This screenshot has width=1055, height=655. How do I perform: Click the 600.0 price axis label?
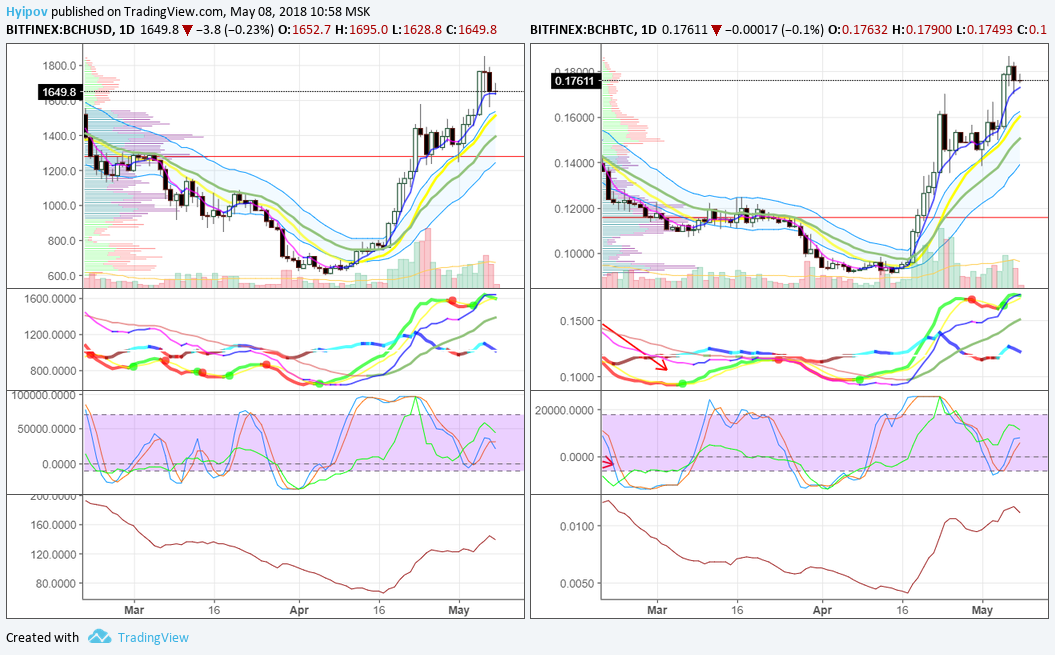61,275
